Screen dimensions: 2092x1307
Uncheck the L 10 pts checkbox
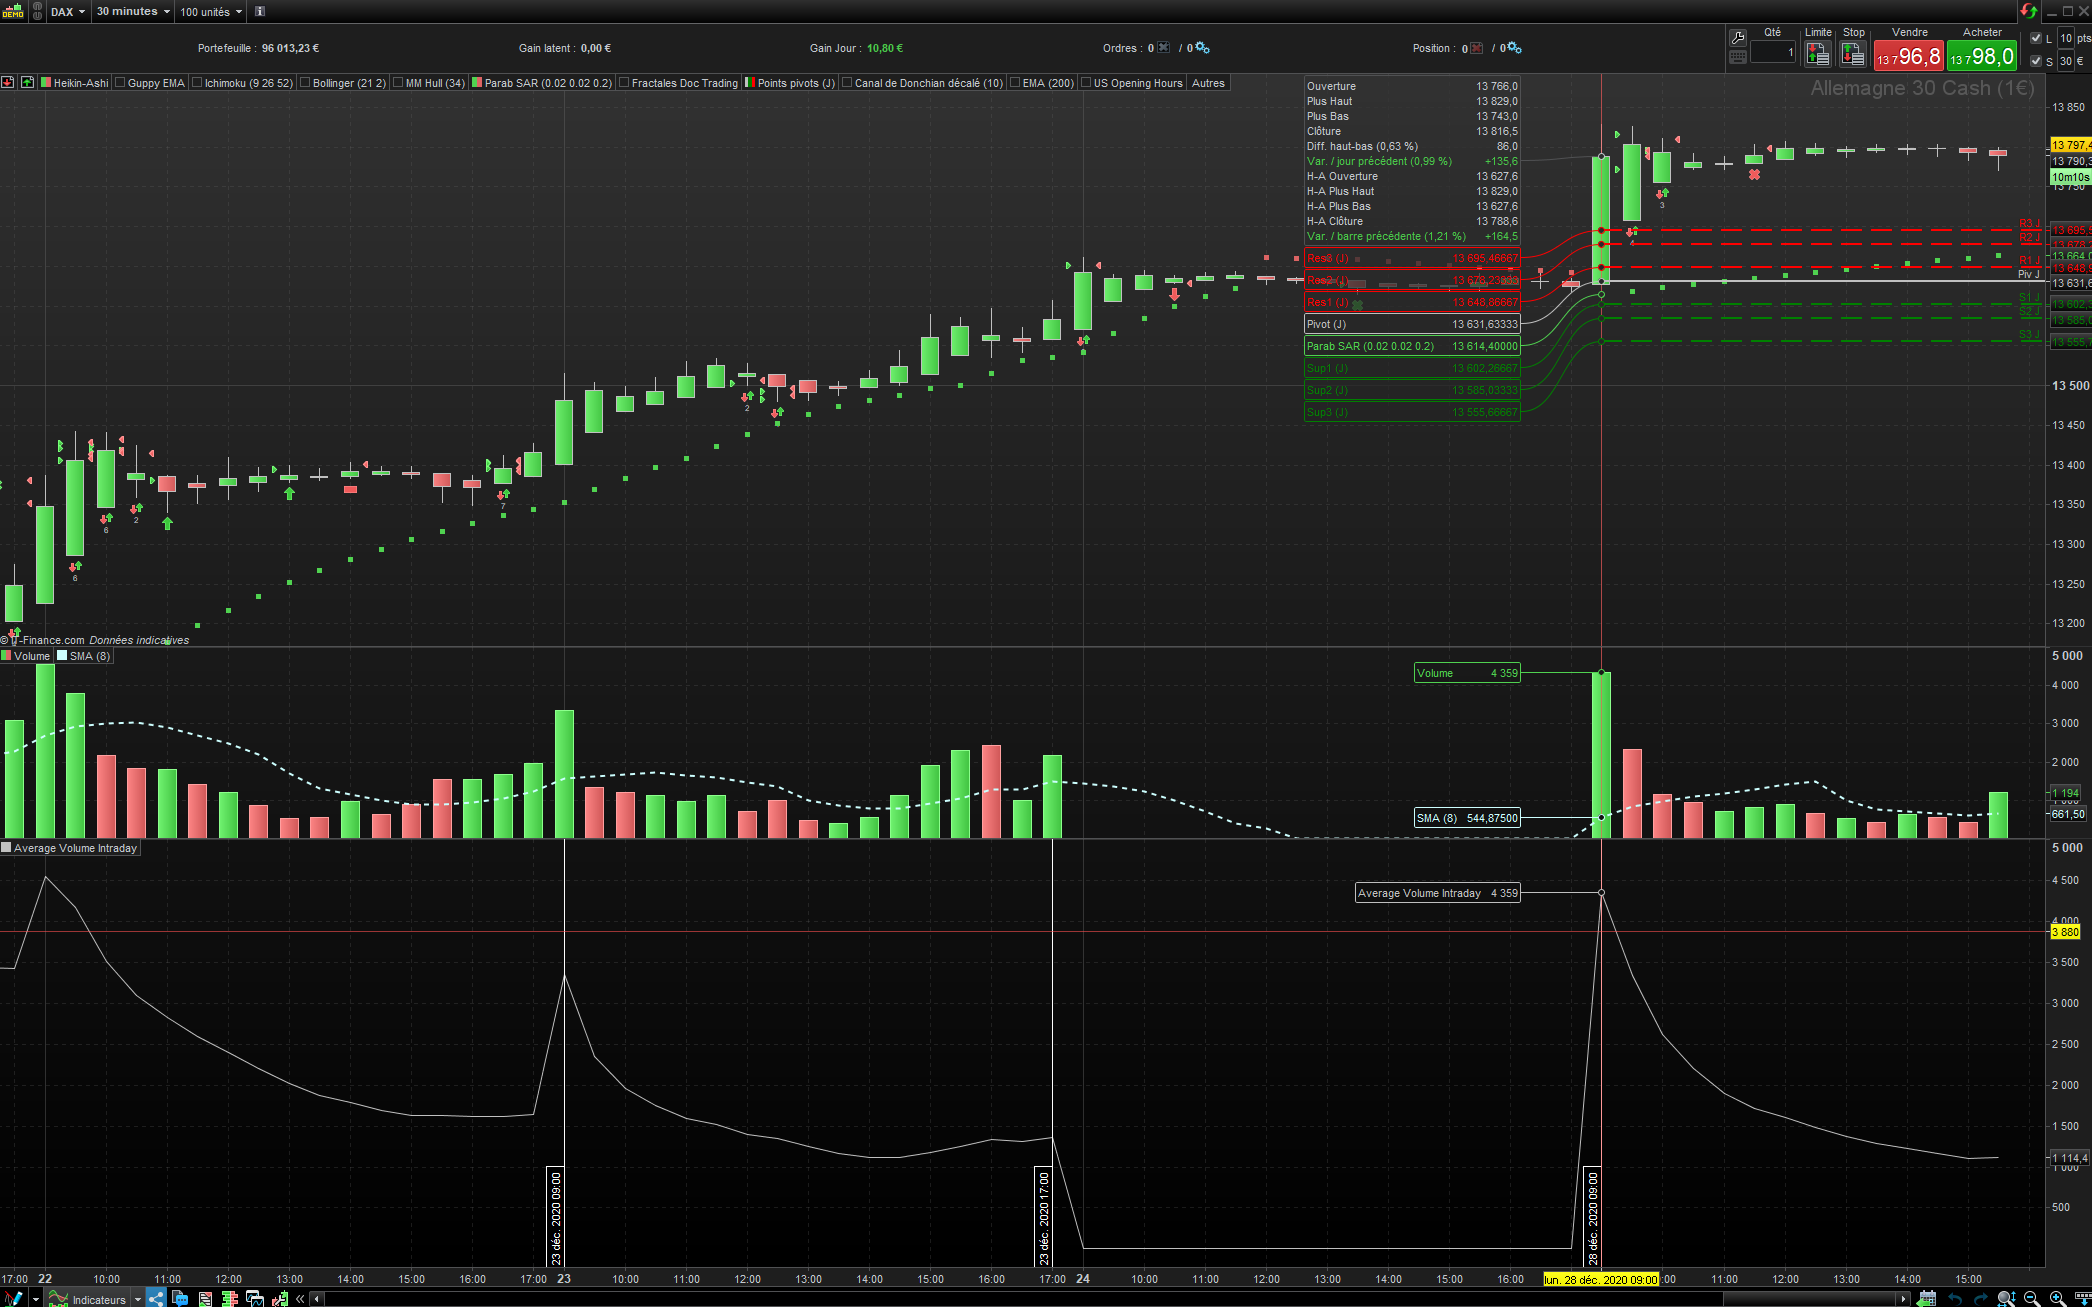click(x=2036, y=38)
